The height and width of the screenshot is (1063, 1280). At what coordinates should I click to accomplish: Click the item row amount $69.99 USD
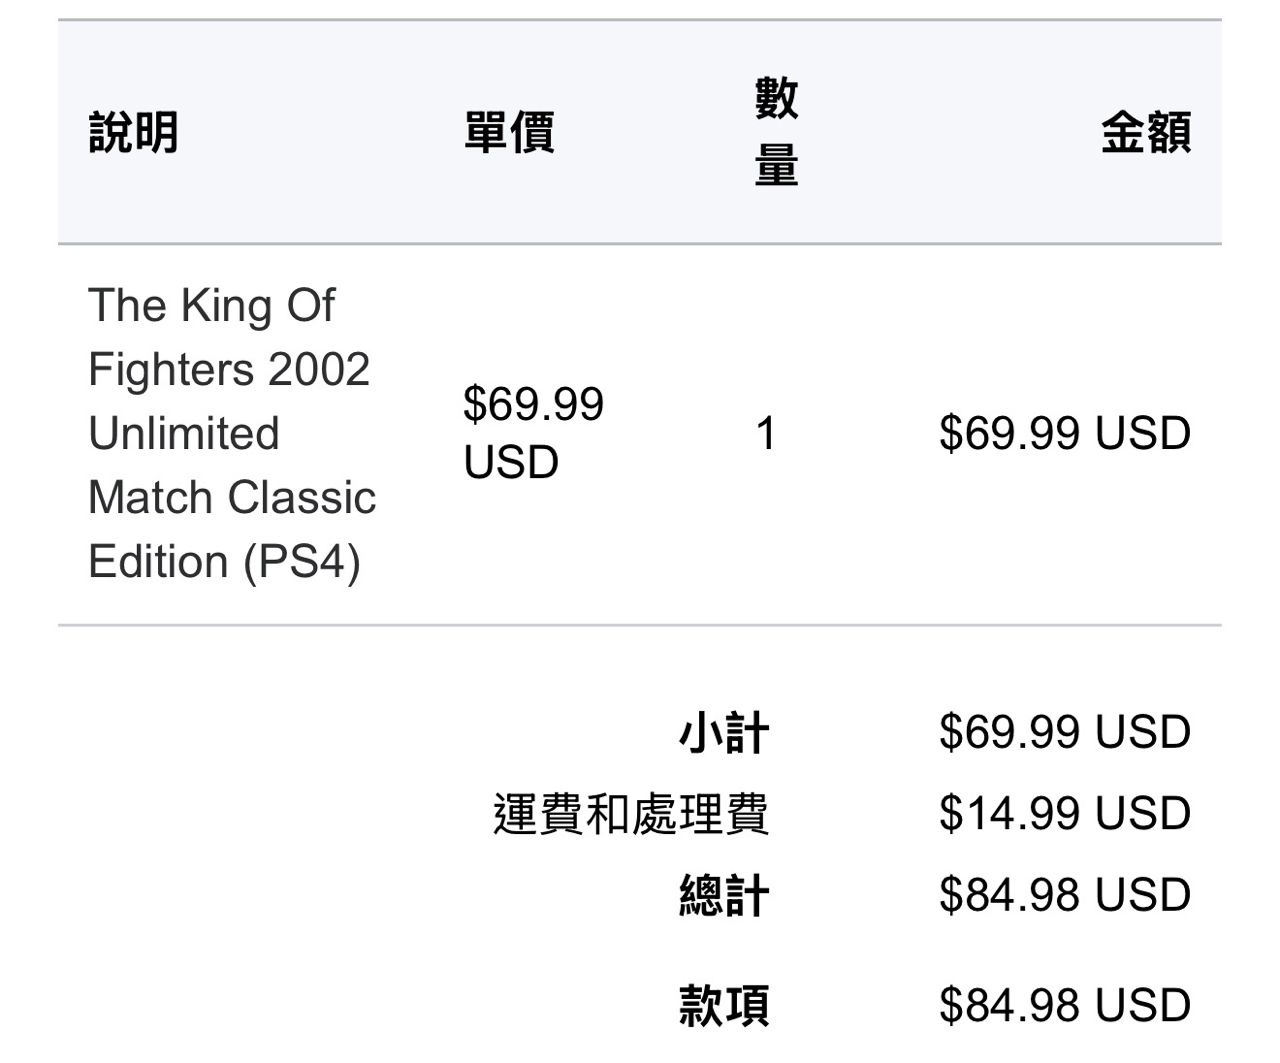[1065, 433]
